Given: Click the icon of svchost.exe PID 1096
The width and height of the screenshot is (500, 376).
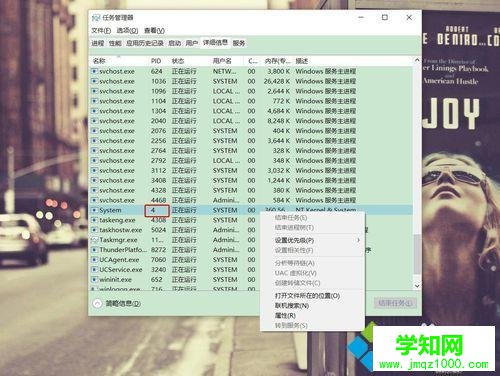Looking at the screenshot, I should coord(95,91).
